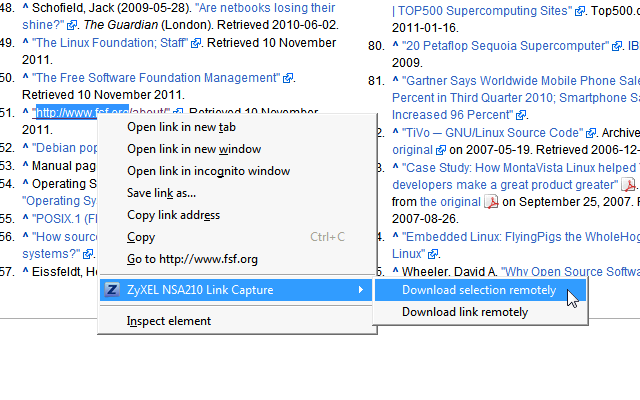Open the ZyXEL NSA210 Link Capture submenu

236,290
